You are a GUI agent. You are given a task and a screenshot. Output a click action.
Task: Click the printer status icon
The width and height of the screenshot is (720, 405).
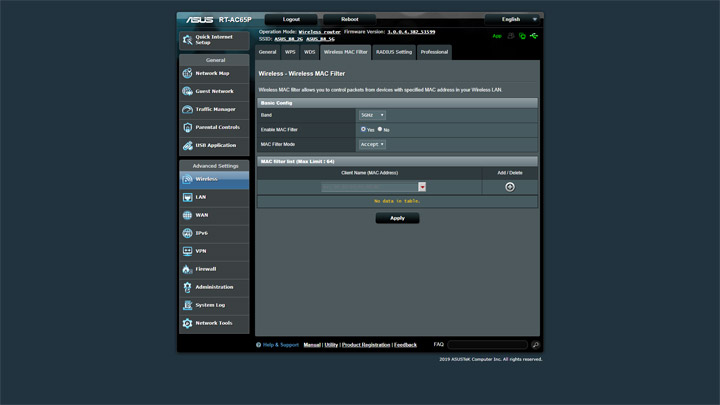tap(511, 36)
